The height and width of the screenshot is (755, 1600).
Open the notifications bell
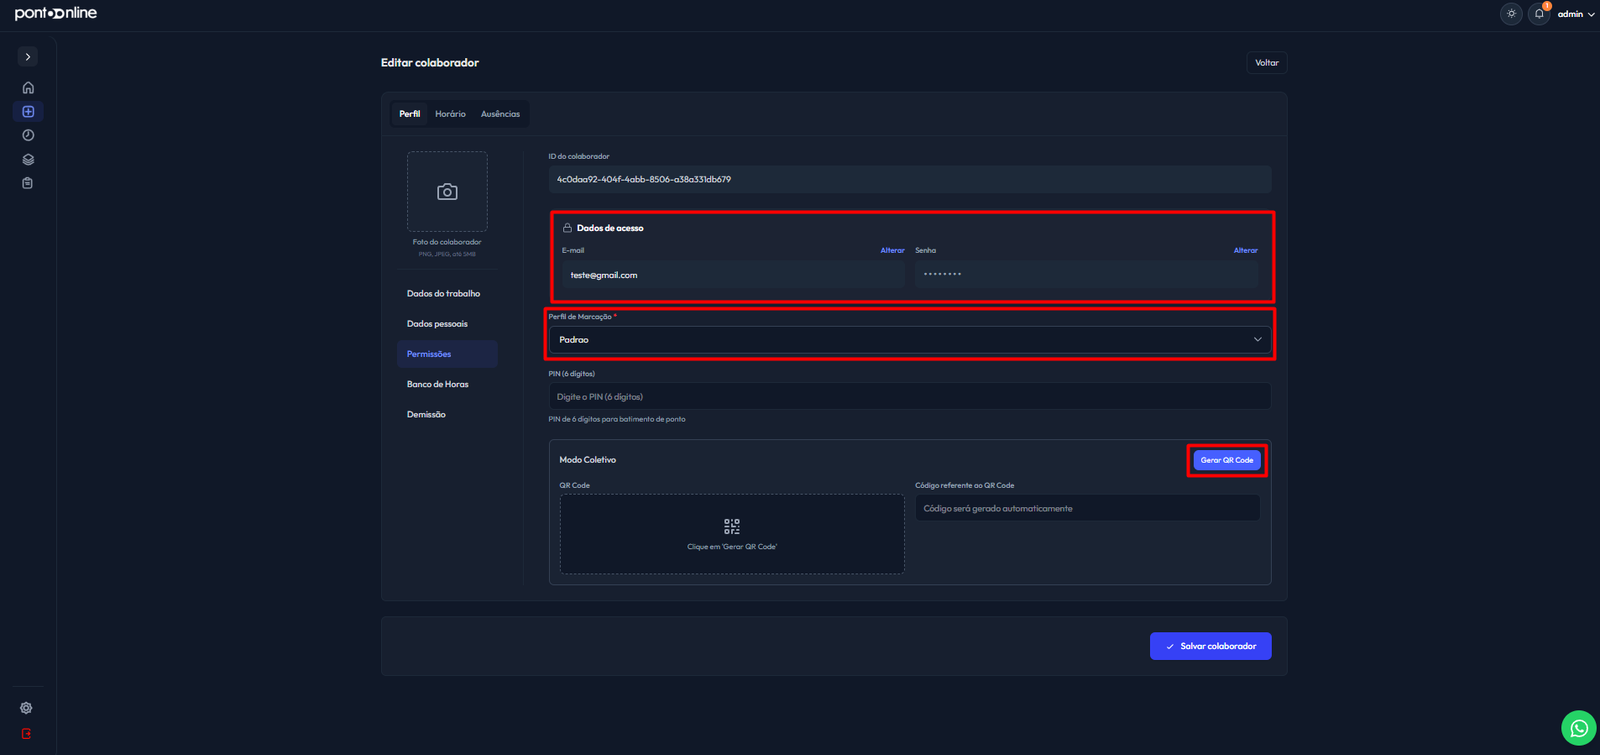(1539, 14)
